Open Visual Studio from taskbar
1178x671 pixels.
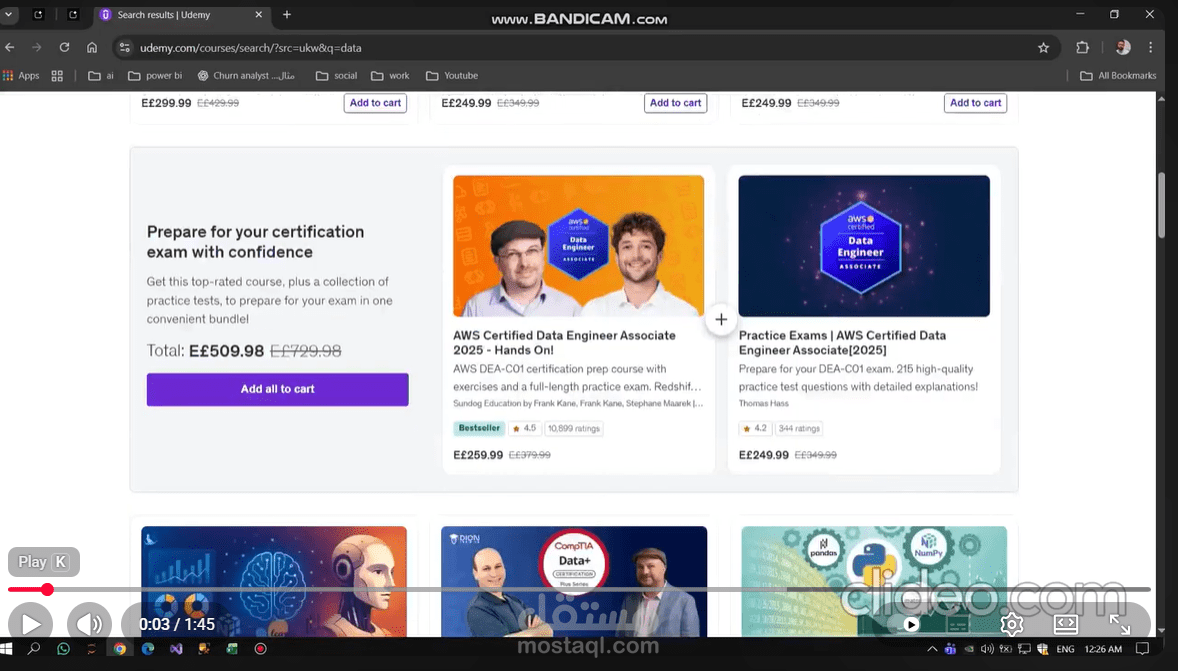[x=176, y=648]
